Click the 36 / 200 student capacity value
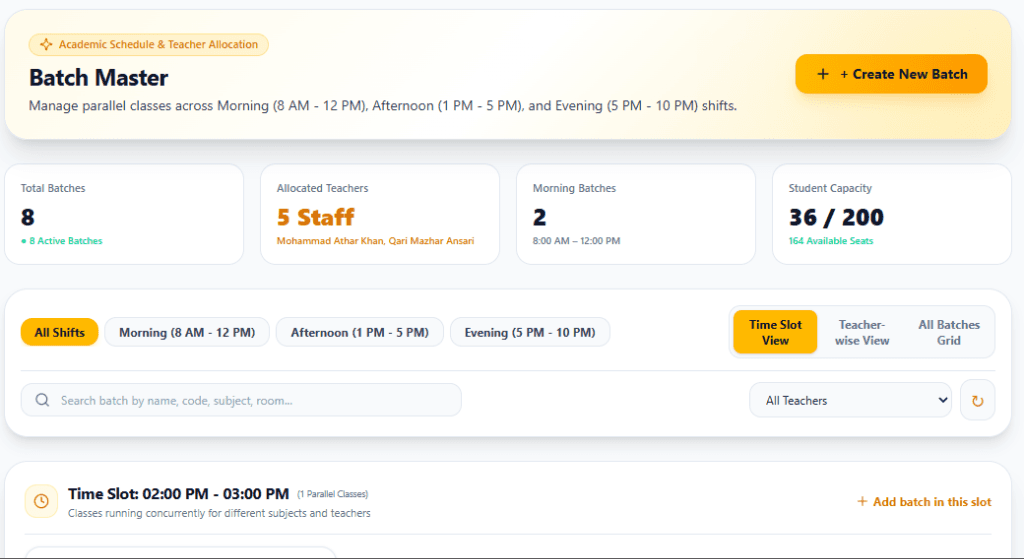1024x559 pixels. pos(836,217)
